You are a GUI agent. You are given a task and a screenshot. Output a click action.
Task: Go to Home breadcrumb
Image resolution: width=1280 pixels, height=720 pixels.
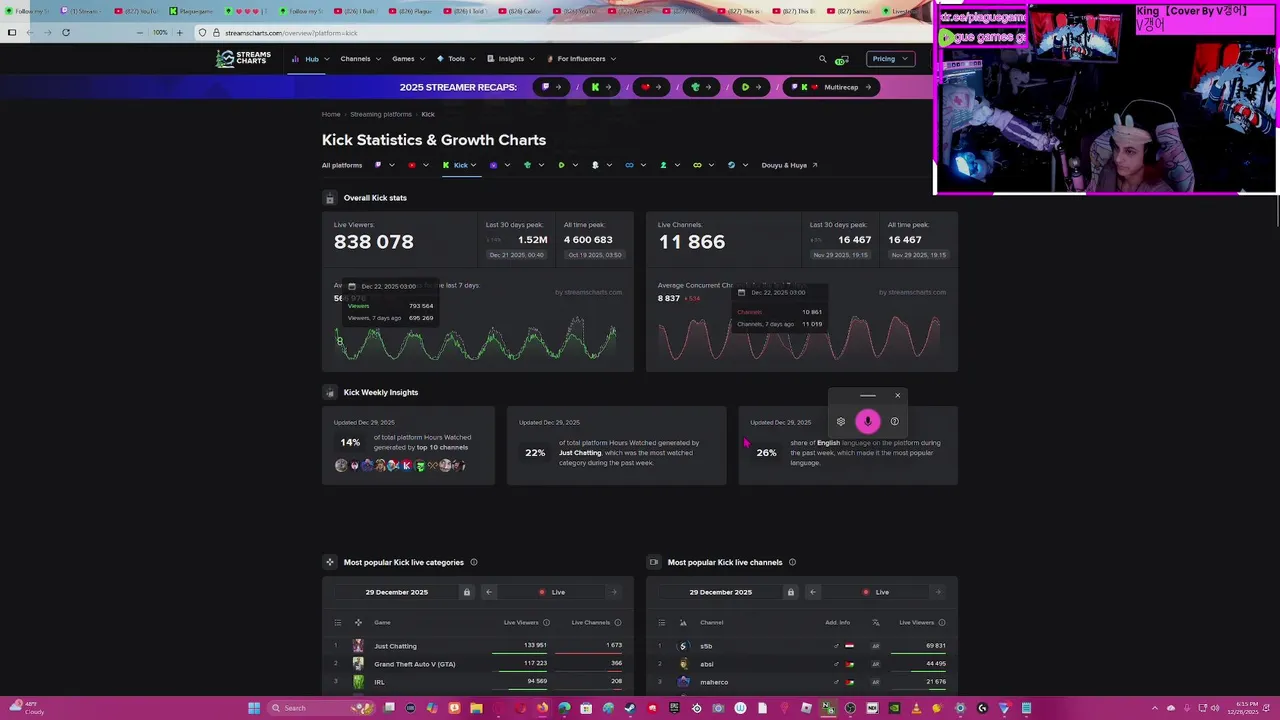tap(331, 114)
